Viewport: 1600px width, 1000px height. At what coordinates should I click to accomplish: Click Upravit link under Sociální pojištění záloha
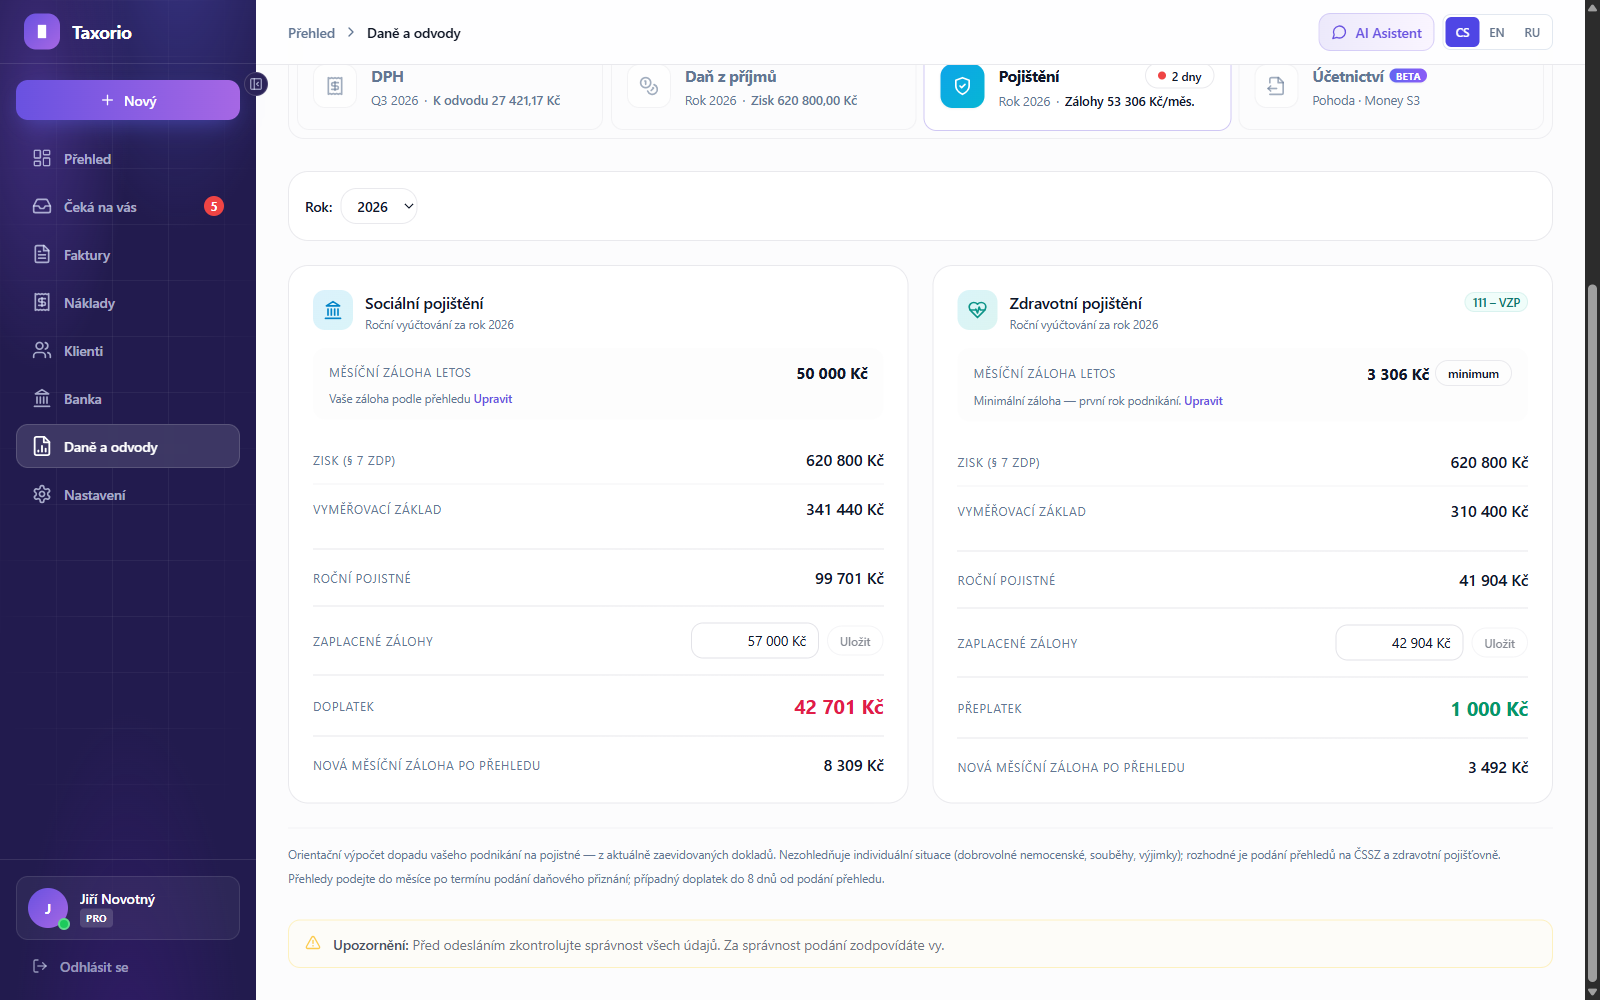click(x=493, y=399)
